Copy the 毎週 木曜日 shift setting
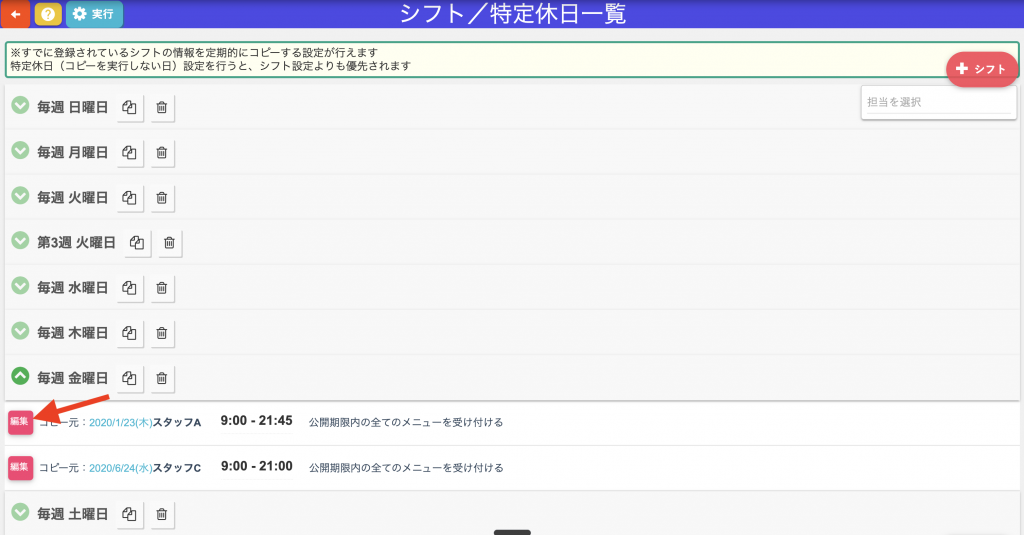This screenshot has height=535, width=1024. (130, 333)
